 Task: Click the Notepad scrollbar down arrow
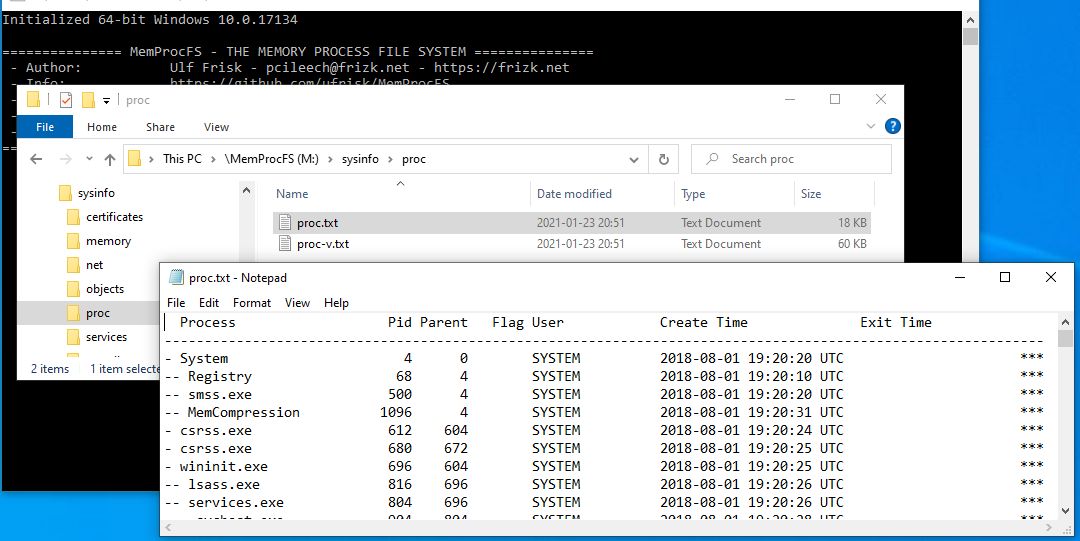[1066, 511]
